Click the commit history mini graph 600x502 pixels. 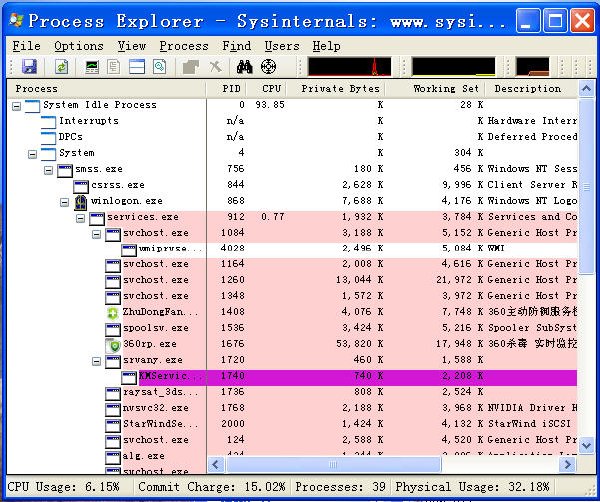coord(453,67)
